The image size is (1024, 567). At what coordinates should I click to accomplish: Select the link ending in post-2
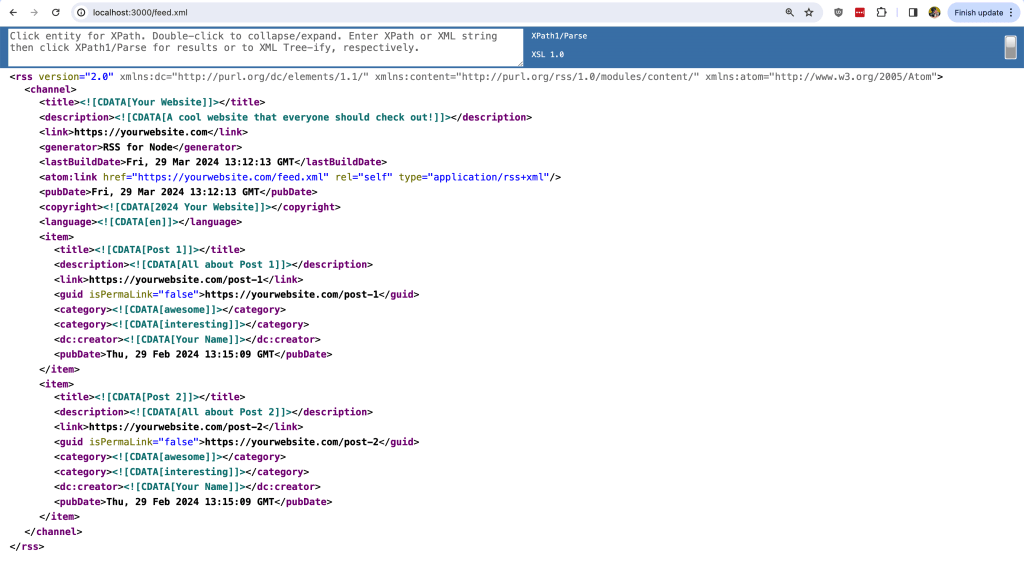click(x=178, y=427)
